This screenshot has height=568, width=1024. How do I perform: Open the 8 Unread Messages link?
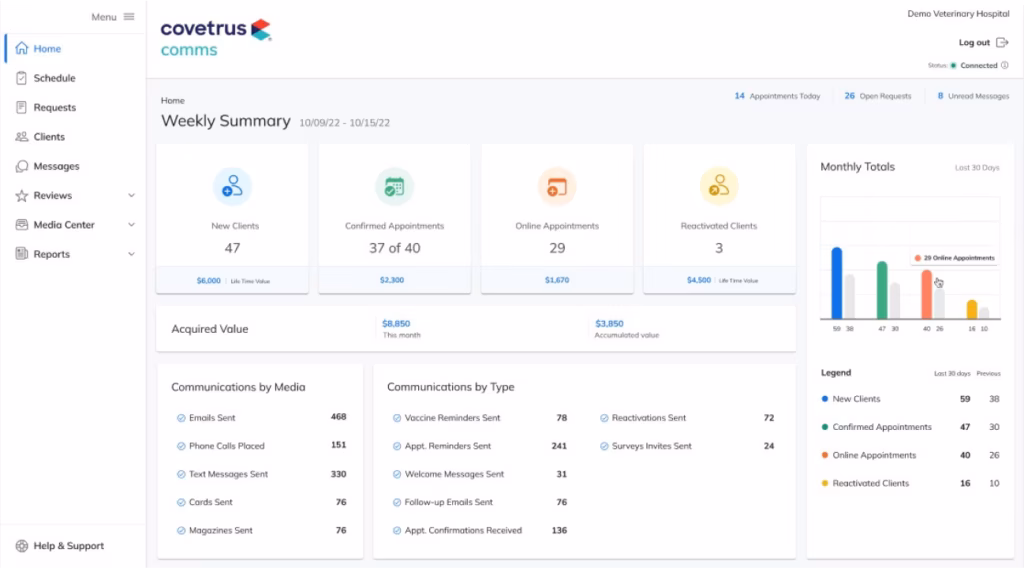(974, 96)
